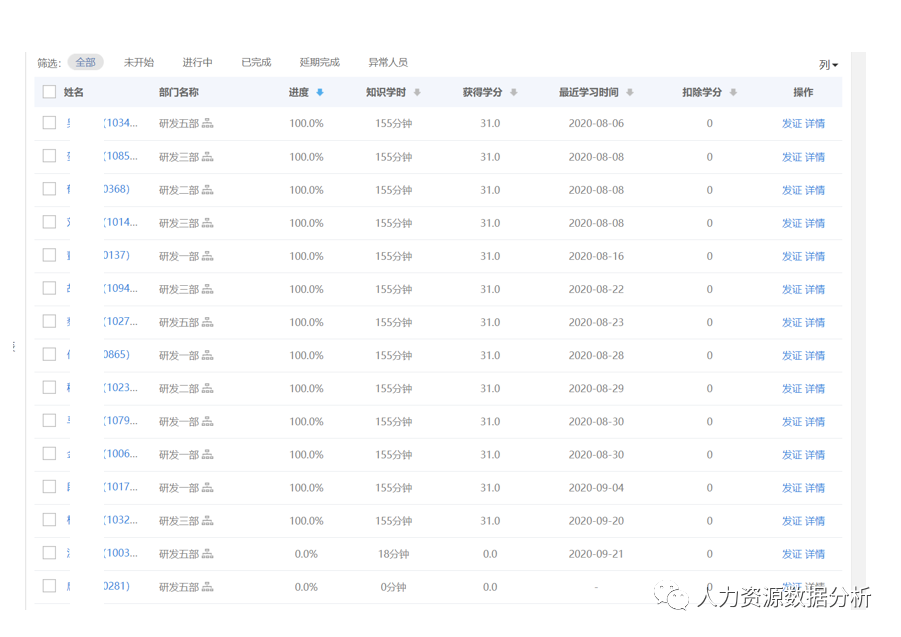The image size is (901, 637).
Task: Sort by 进度 column arrow
Action: coord(320,92)
